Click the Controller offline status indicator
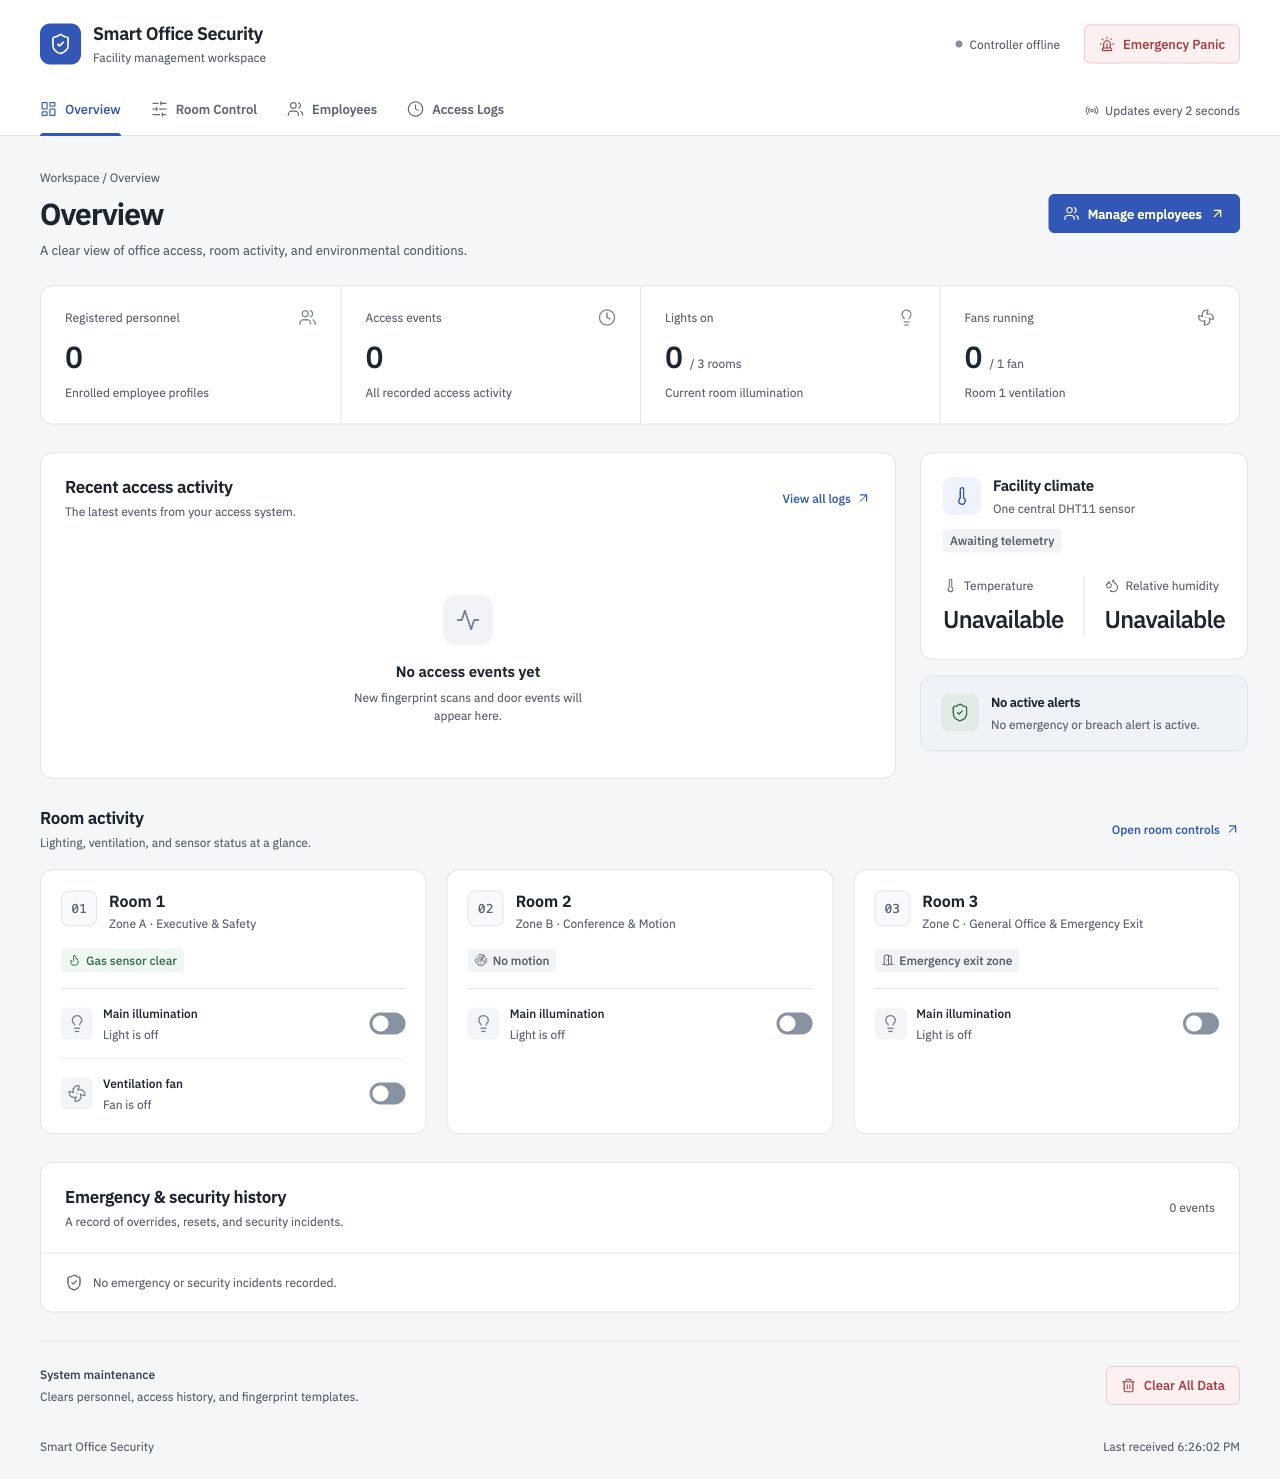1280x1479 pixels. (x=1007, y=45)
